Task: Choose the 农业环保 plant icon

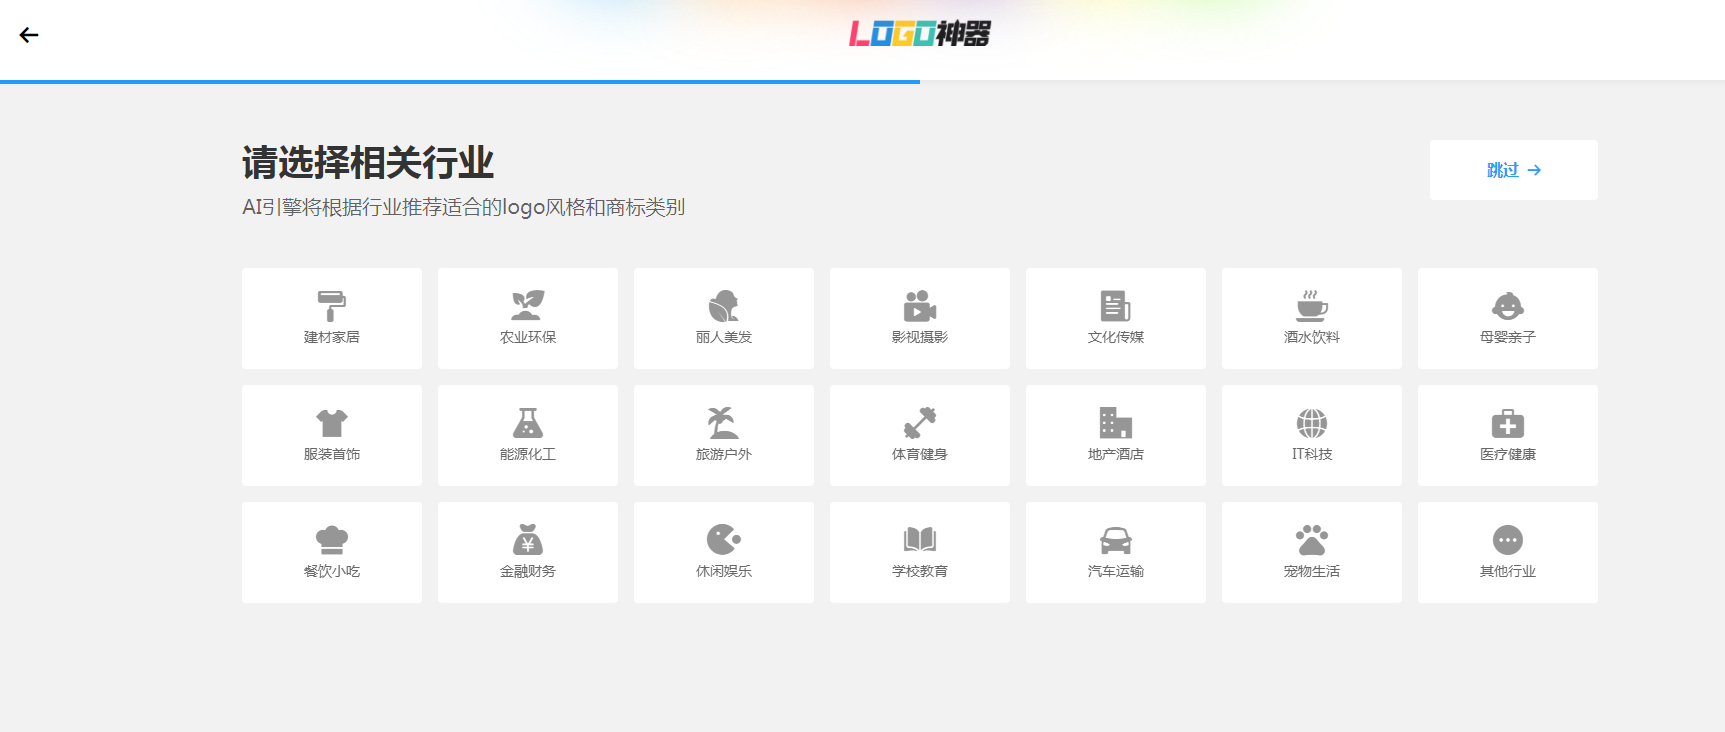Action: [527, 306]
